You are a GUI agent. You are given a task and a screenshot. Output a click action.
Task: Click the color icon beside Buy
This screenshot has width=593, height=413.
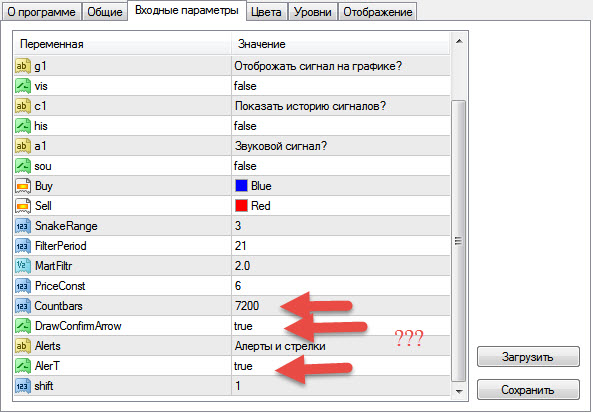coord(23,186)
